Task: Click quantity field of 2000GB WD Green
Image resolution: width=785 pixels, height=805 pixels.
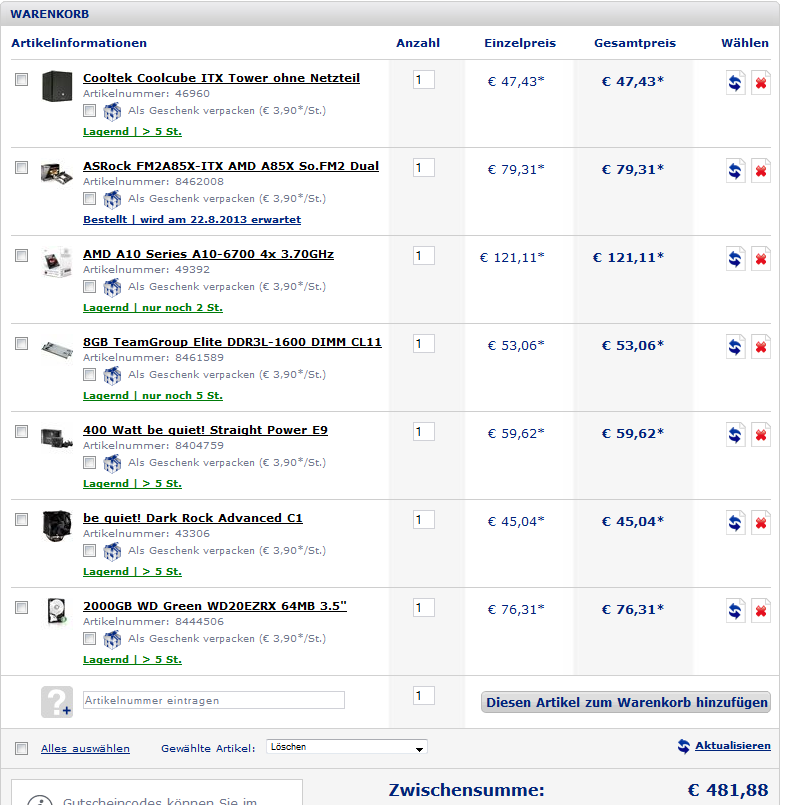Action: point(424,608)
